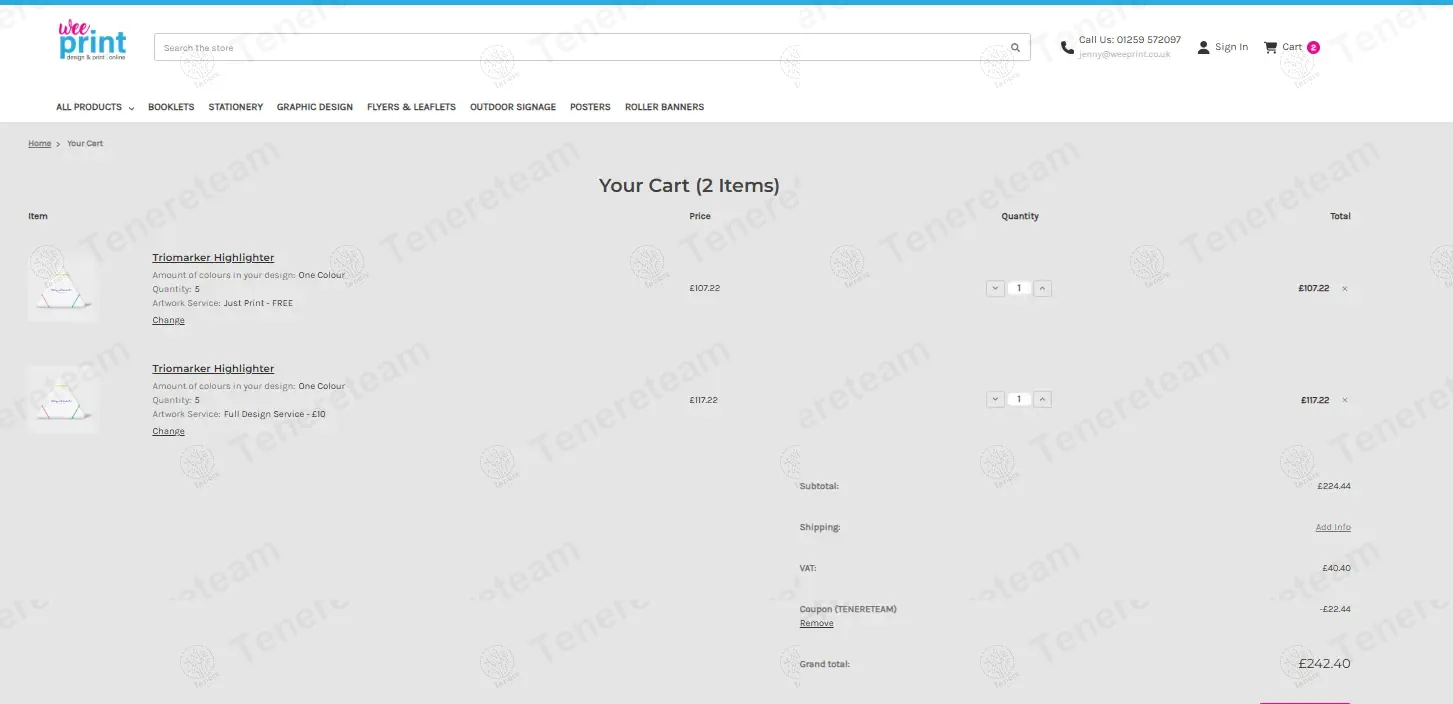Click the Call Us phone number
Screen dimensions: 1453x704
[x=1130, y=40]
